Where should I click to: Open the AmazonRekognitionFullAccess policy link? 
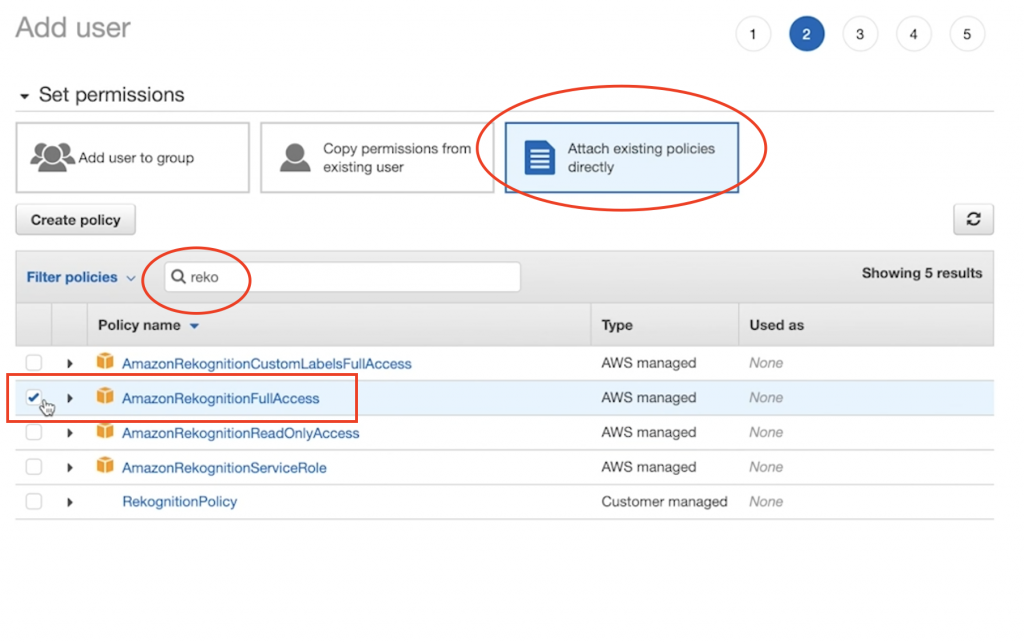tap(221, 398)
